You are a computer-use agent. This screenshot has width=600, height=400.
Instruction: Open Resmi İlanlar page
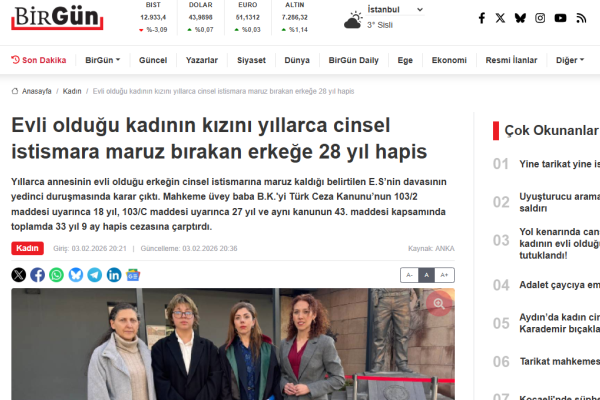click(x=511, y=60)
